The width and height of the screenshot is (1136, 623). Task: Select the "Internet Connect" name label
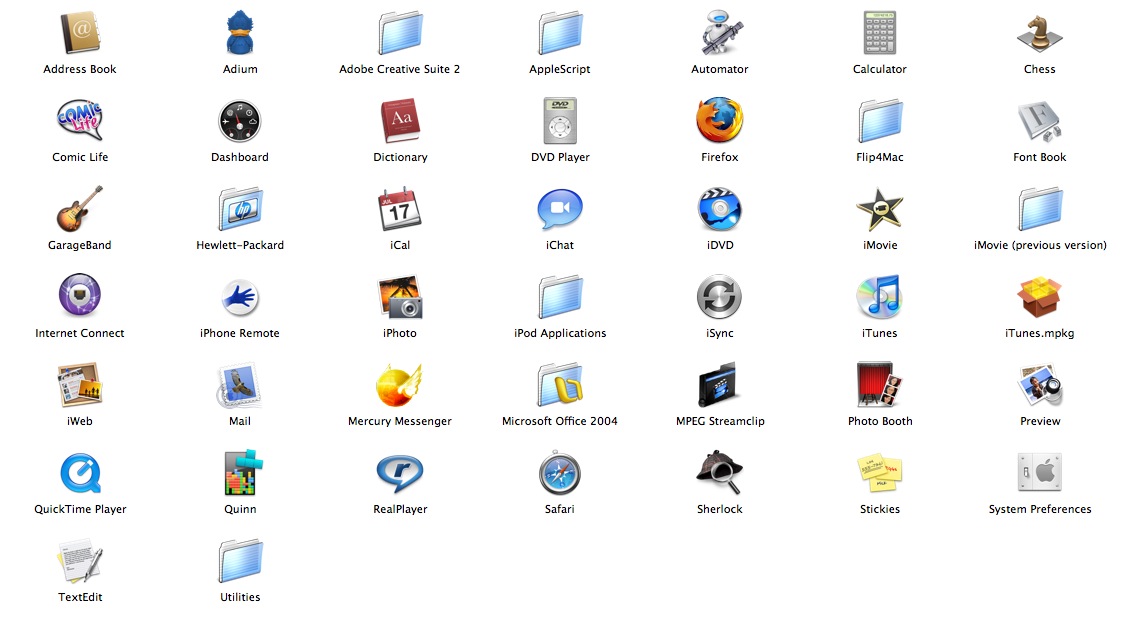(x=80, y=333)
